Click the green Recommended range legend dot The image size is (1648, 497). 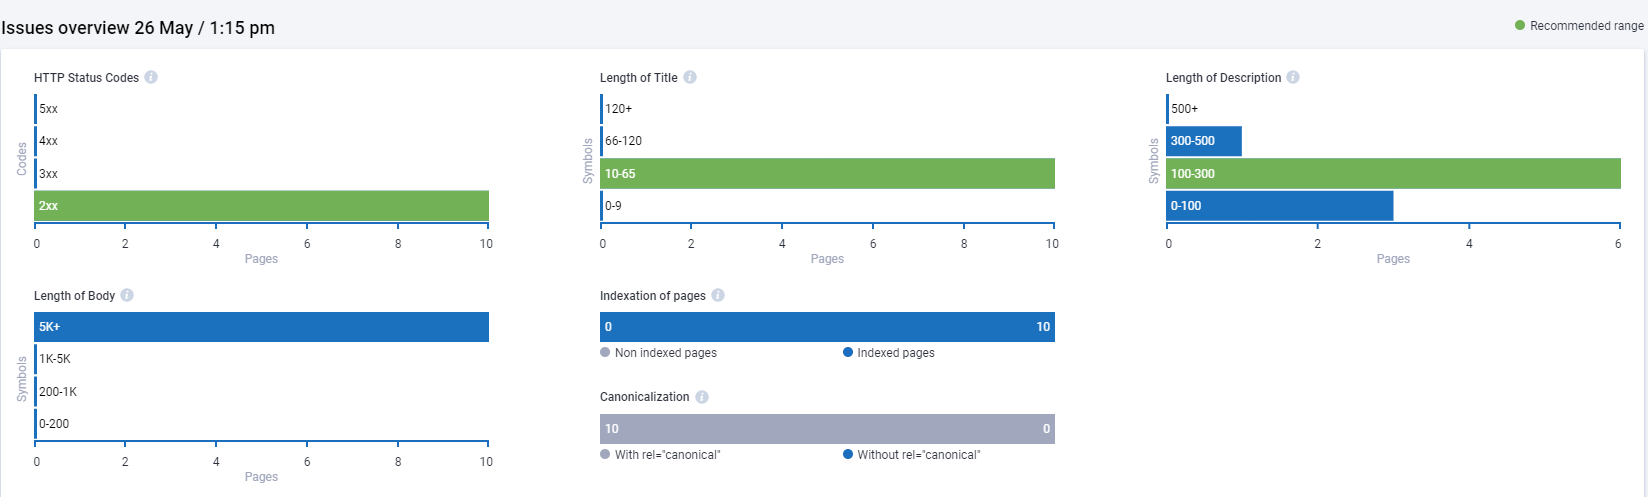[1520, 26]
